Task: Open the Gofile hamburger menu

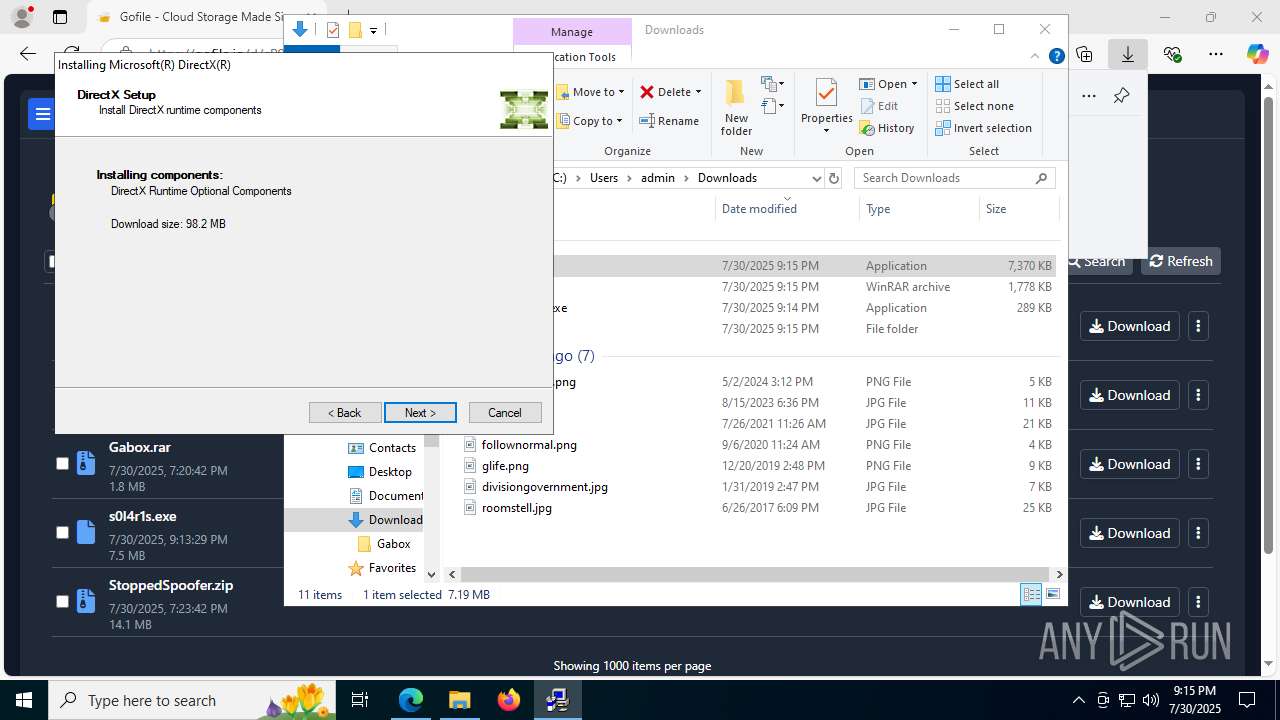Action: point(42,114)
